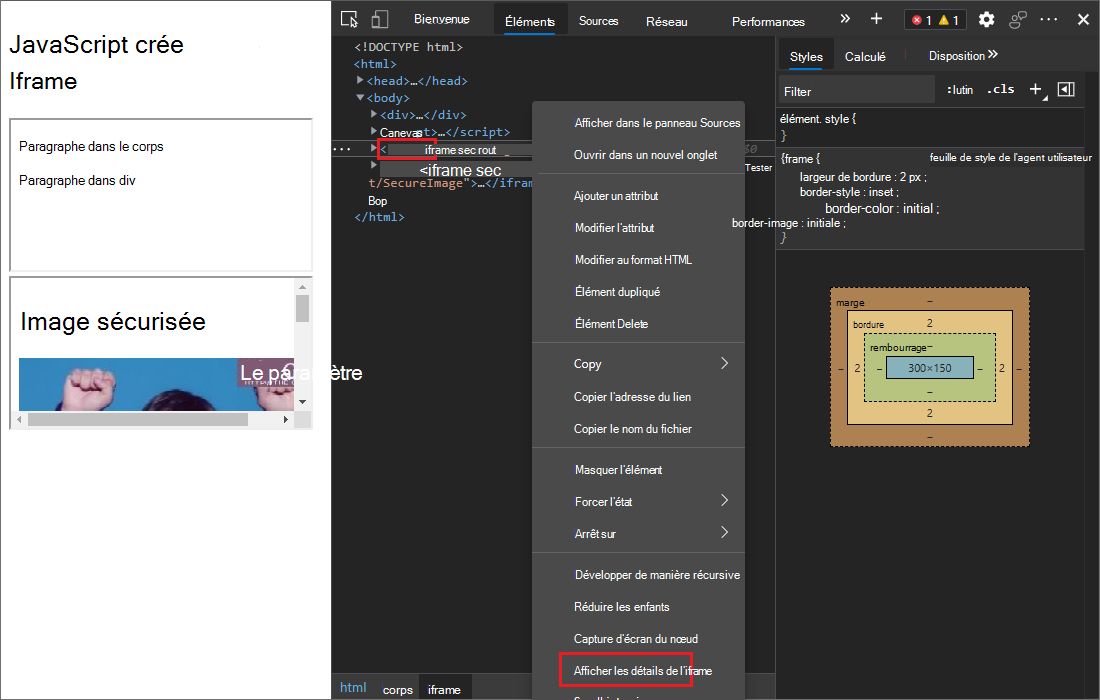Click the rembourrage box label
1100x700 pixels.
tap(898, 347)
